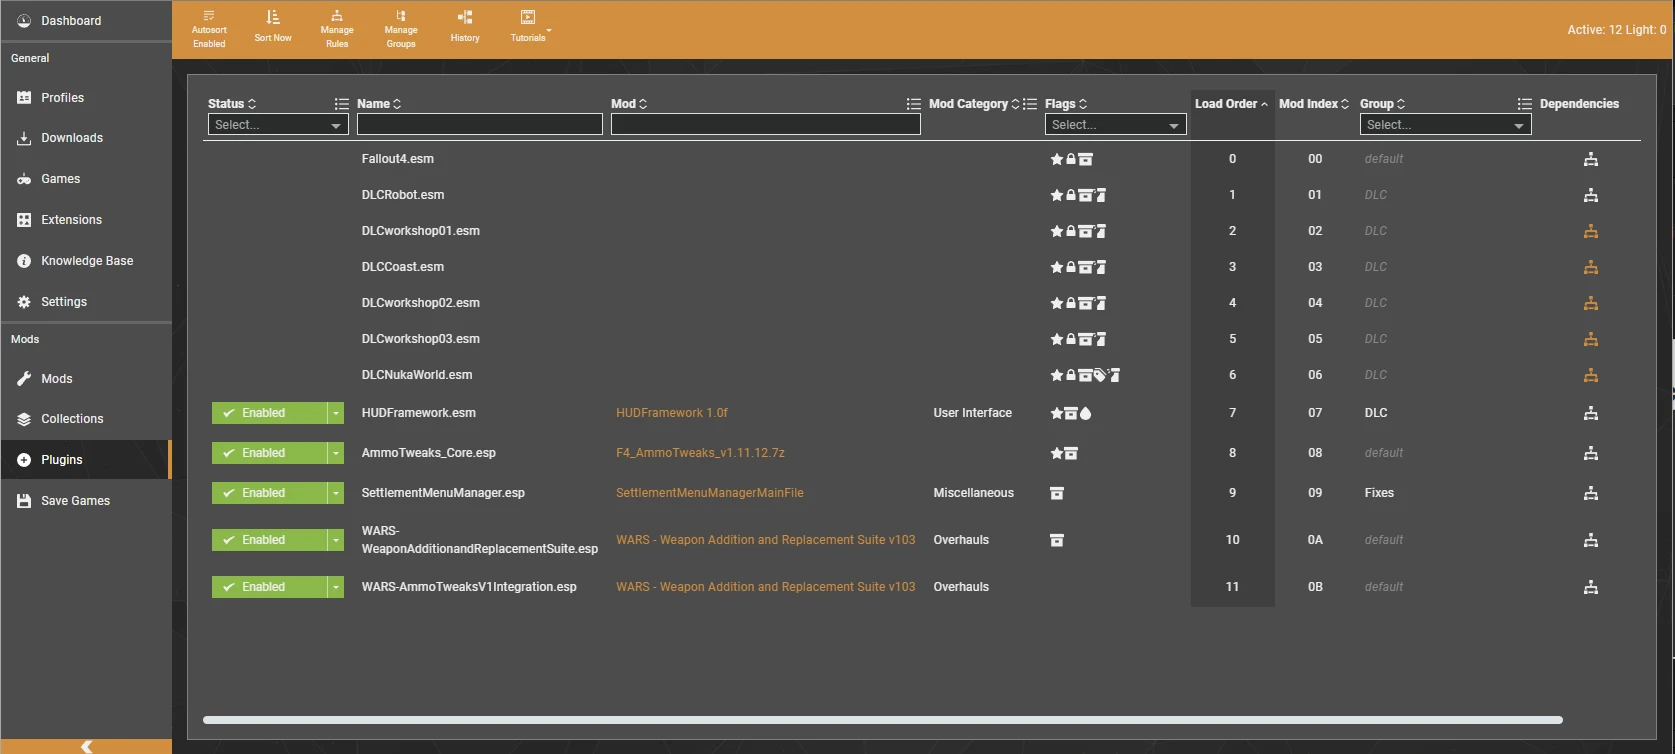
Task: Click the dependencies icon for DLCworkshop01.esm
Action: tap(1591, 231)
